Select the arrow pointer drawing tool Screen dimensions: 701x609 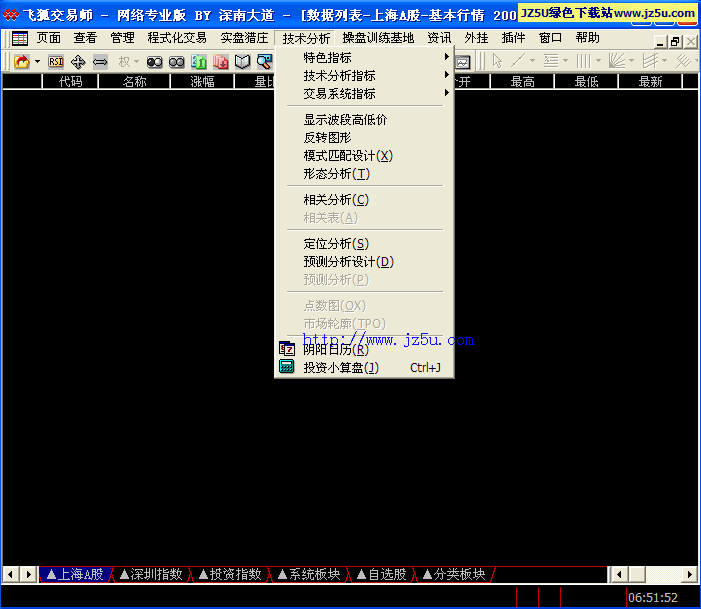tap(497, 61)
